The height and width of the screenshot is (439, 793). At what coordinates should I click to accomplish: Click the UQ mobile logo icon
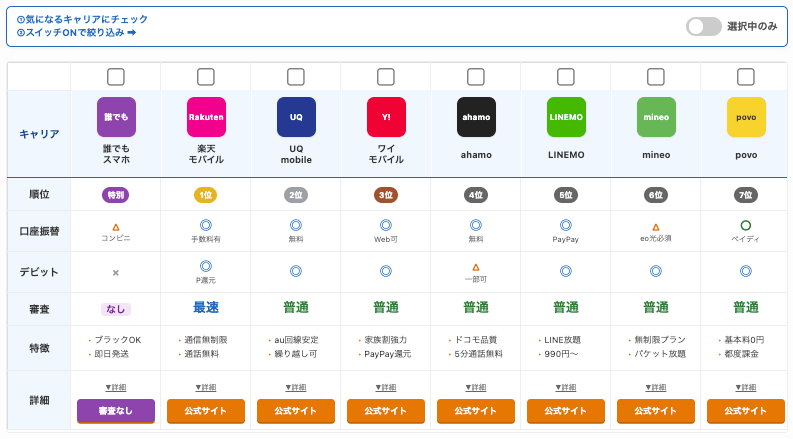click(296, 117)
